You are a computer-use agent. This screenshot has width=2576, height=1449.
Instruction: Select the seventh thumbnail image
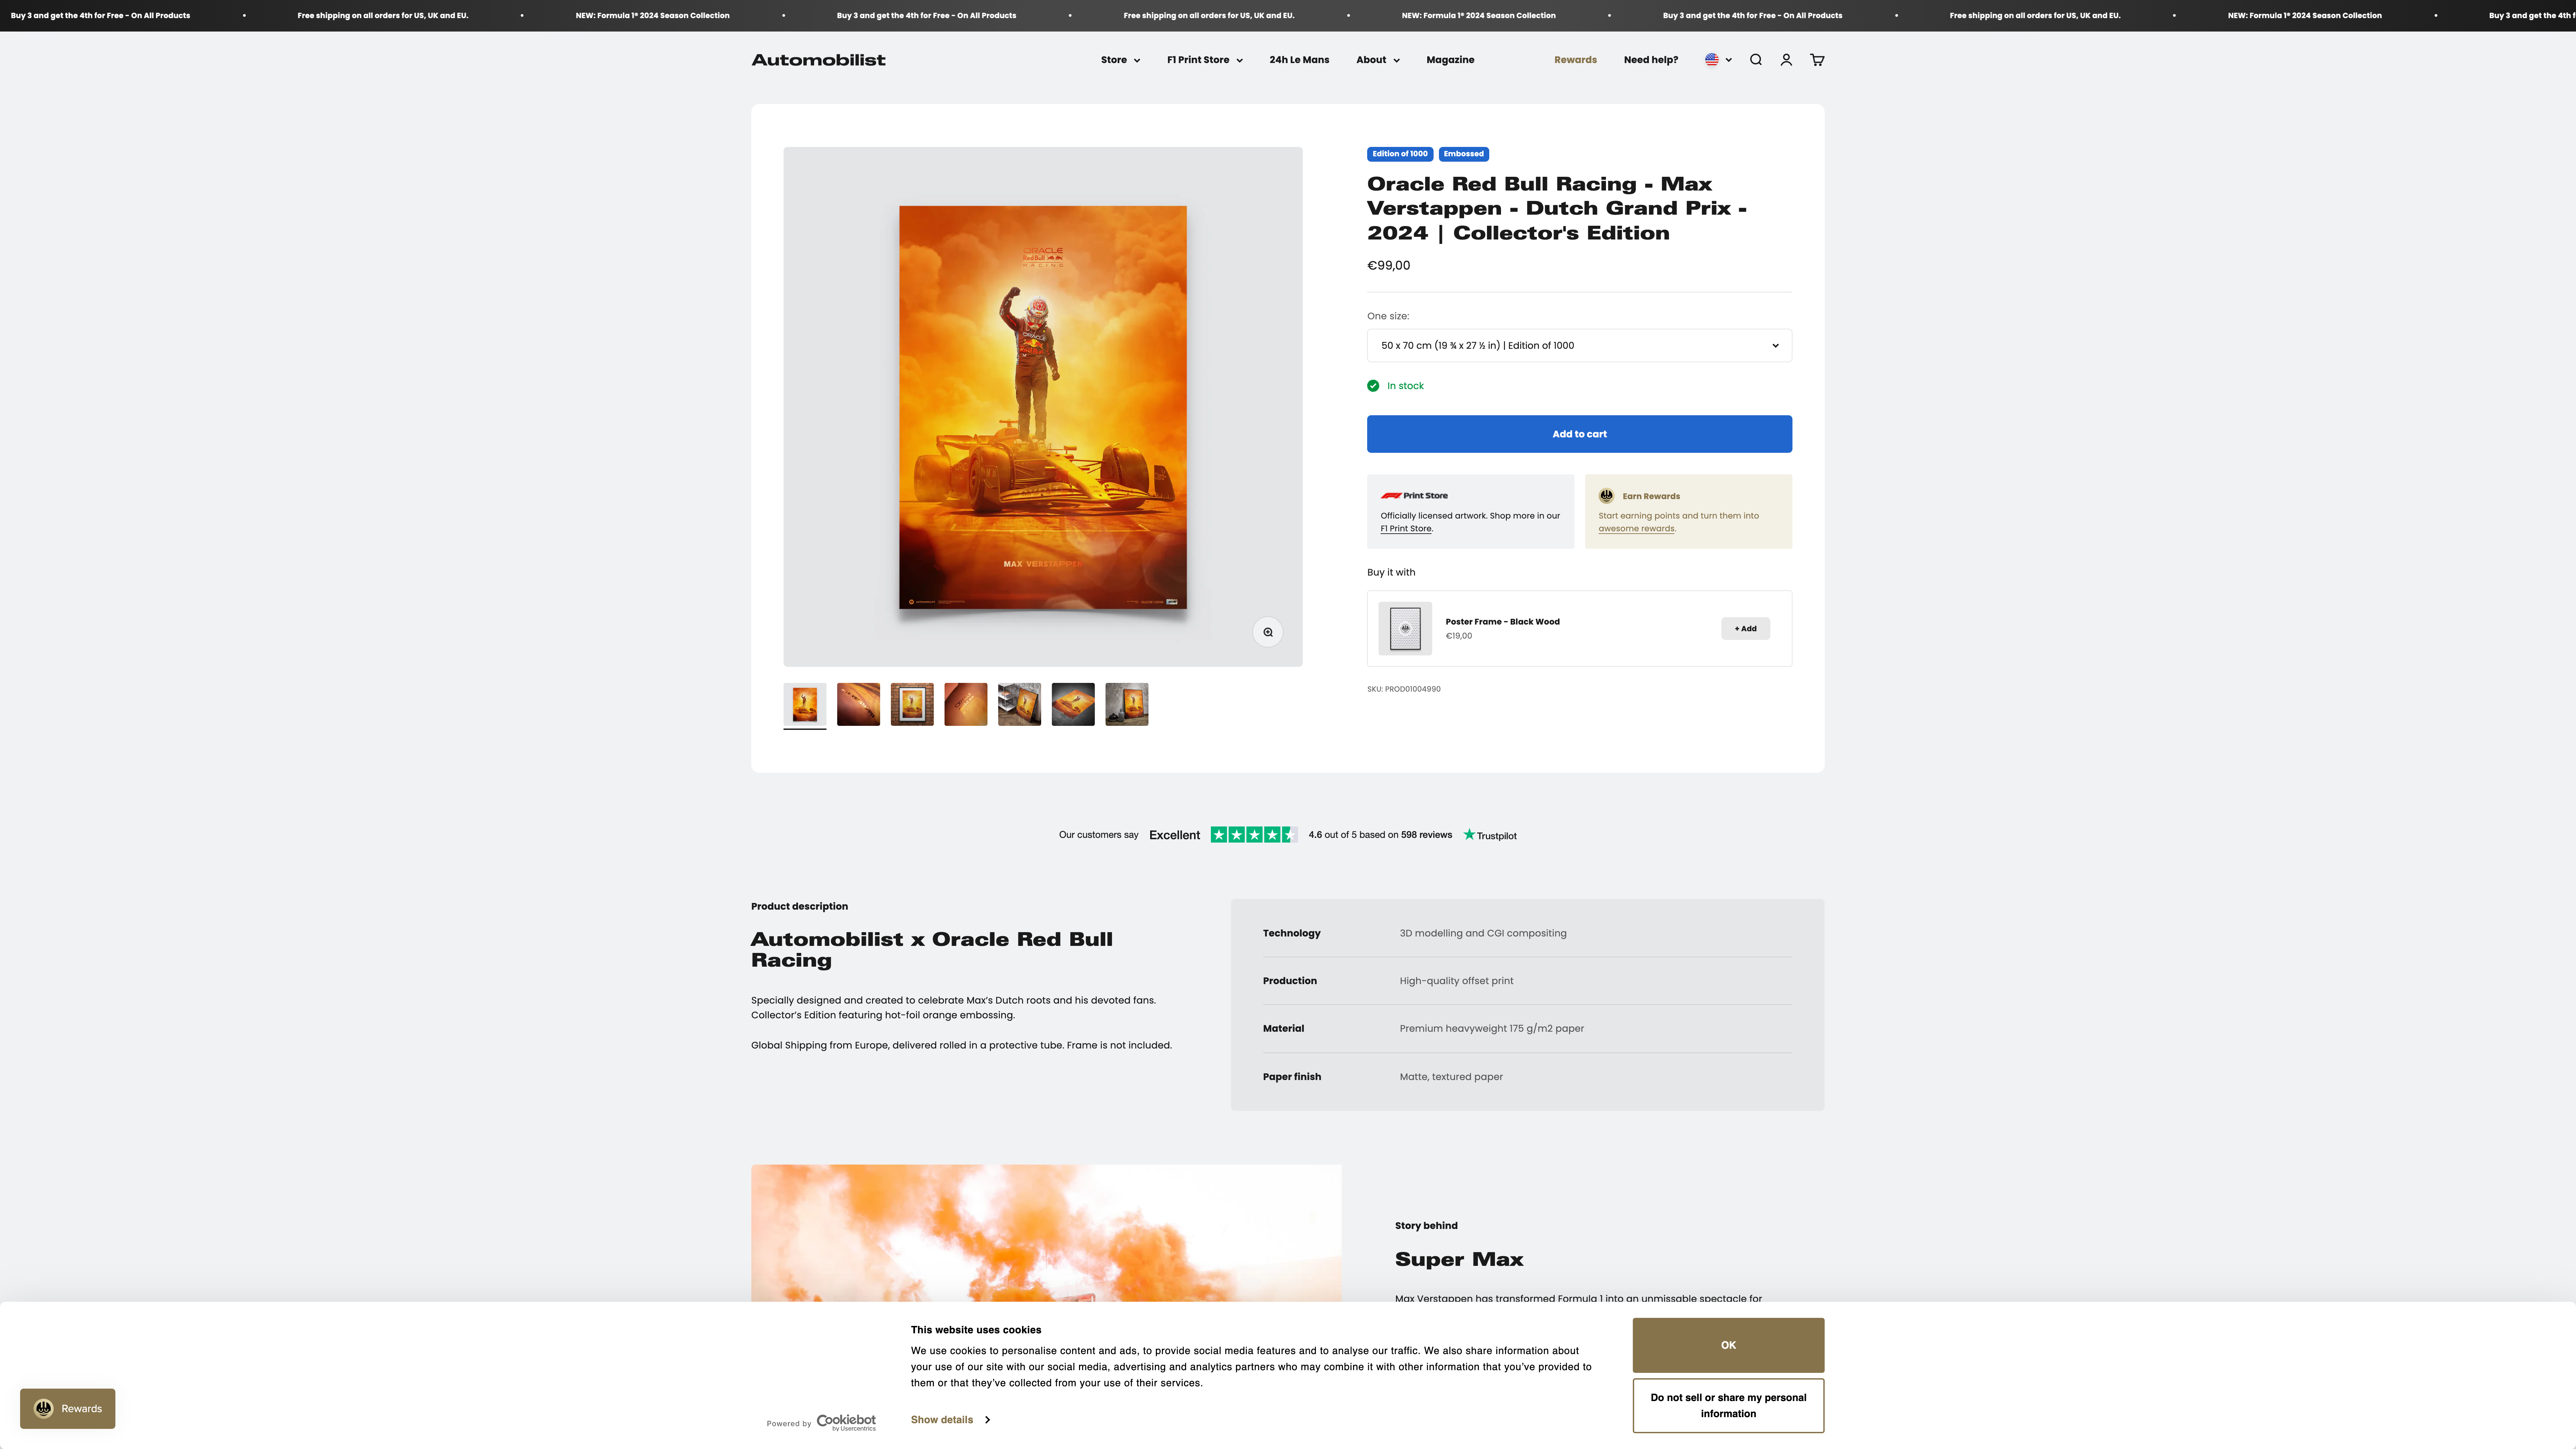click(x=1127, y=705)
